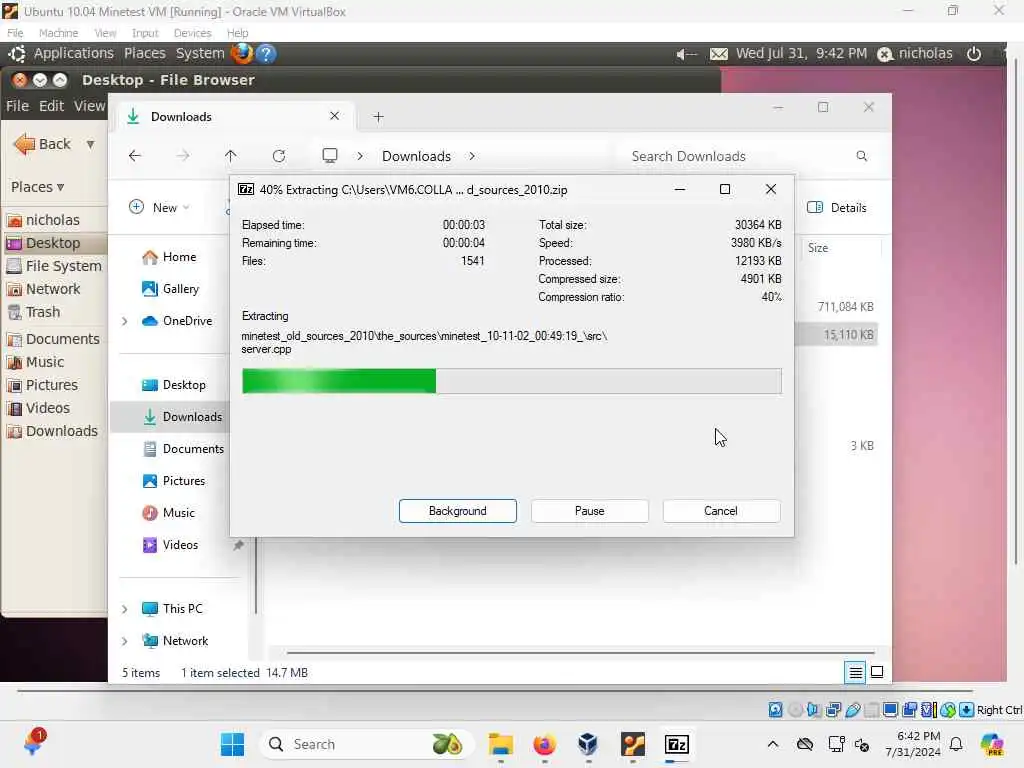Open Pictures in Explorer navigation pane
Viewport: 1024px width, 768px height.
tap(174, 481)
